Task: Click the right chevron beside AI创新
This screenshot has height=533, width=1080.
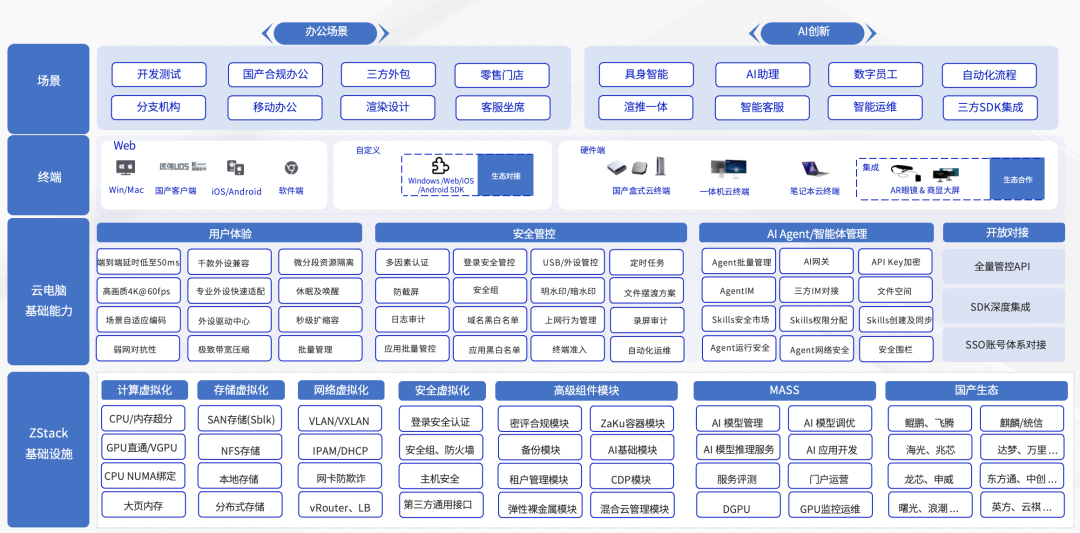Action: pyautogui.click(x=871, y=32)
